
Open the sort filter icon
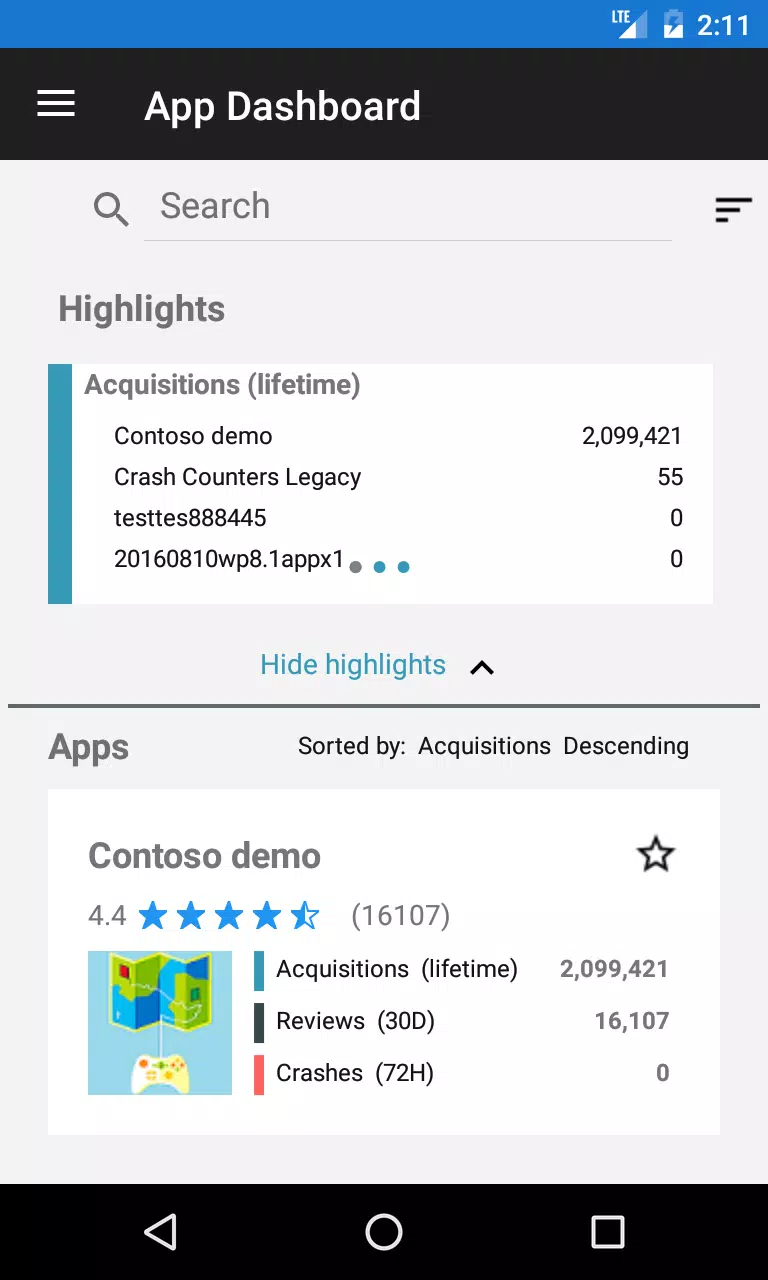click(x=733, y=209)
